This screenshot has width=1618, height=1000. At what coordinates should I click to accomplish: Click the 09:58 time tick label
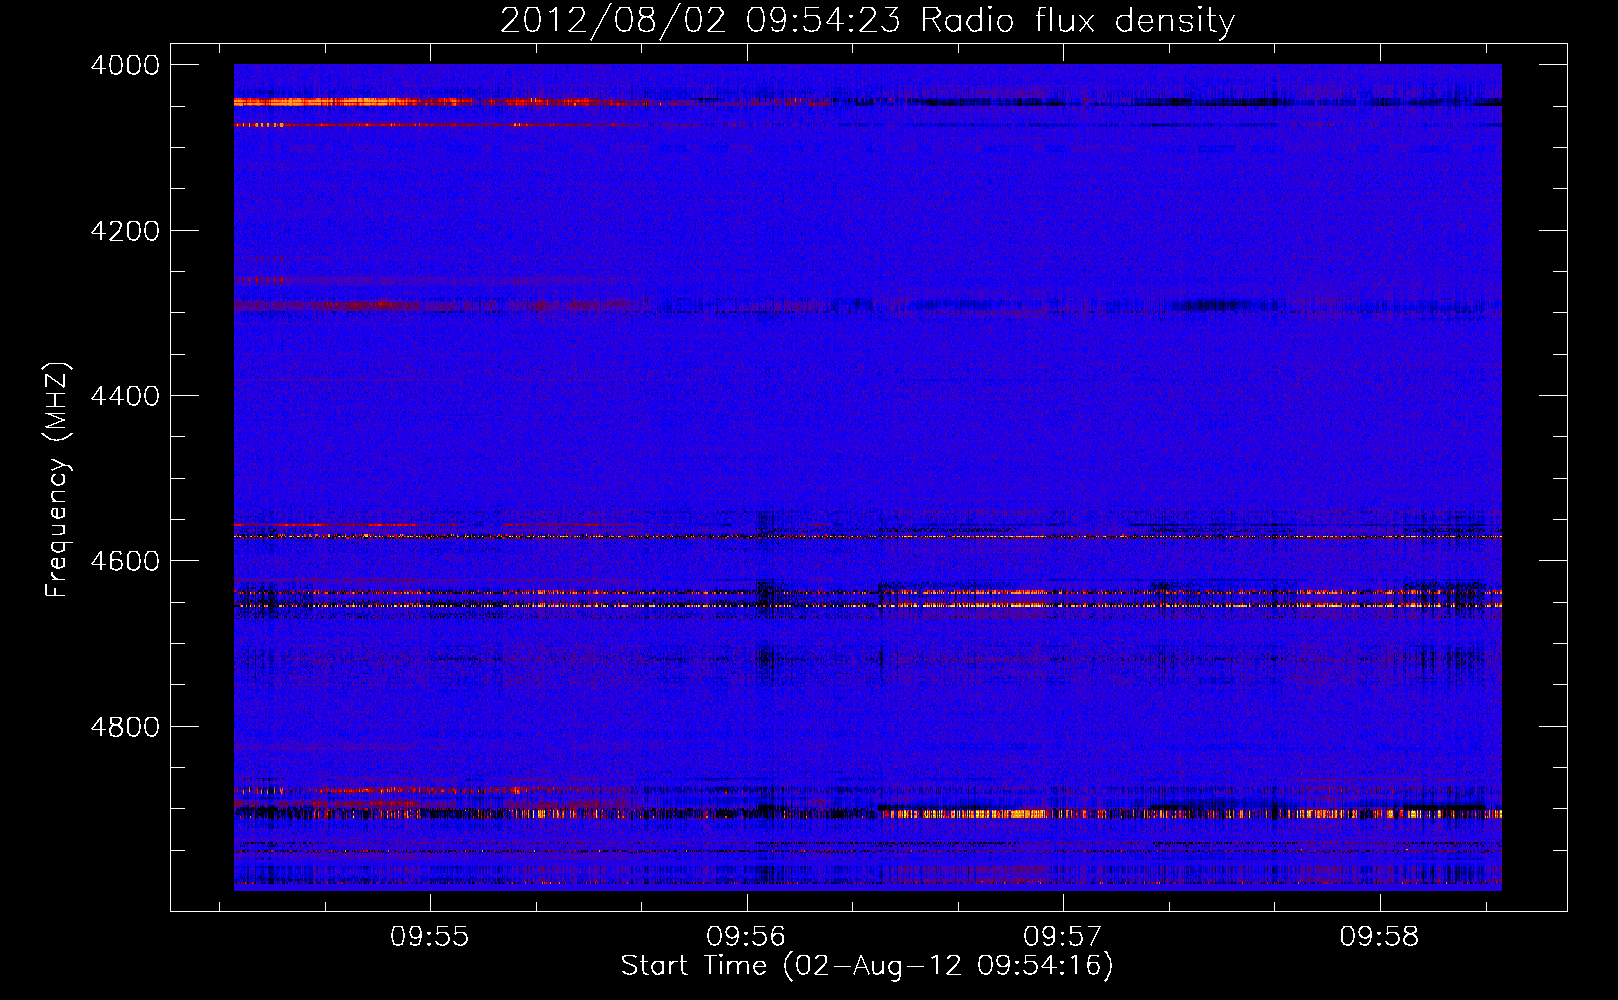[1380, 936]
